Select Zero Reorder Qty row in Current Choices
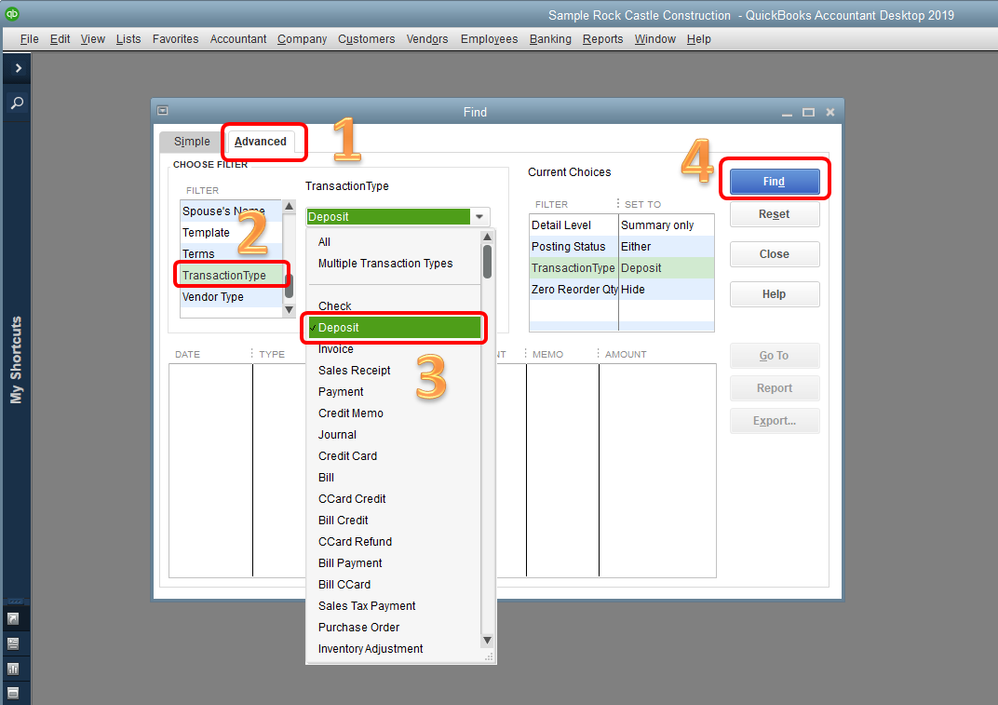 pyautogui.click(x=622, y=290)
